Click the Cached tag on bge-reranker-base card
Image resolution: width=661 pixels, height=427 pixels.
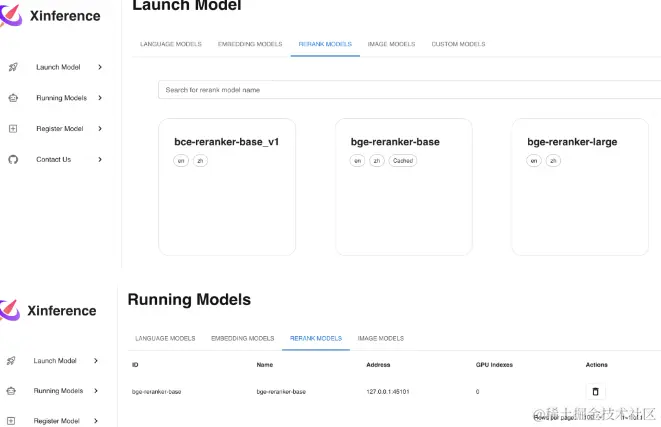pos(403,161)
